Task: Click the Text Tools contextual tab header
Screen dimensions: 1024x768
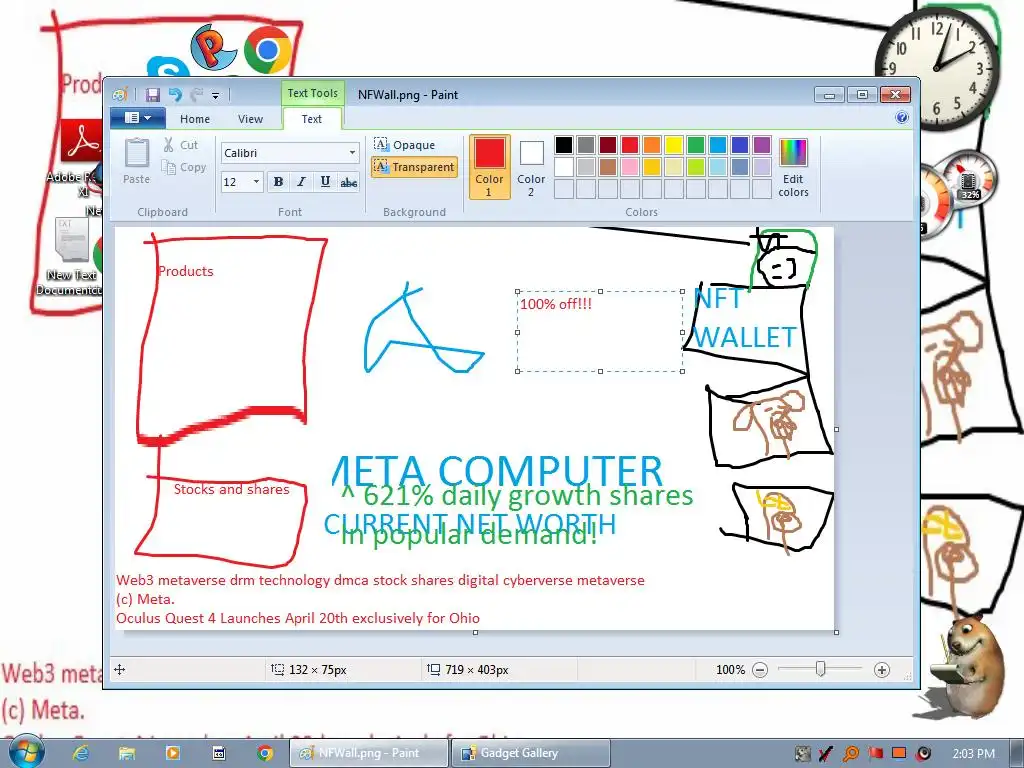Action: pyautogui.click(x=313, y=93)
